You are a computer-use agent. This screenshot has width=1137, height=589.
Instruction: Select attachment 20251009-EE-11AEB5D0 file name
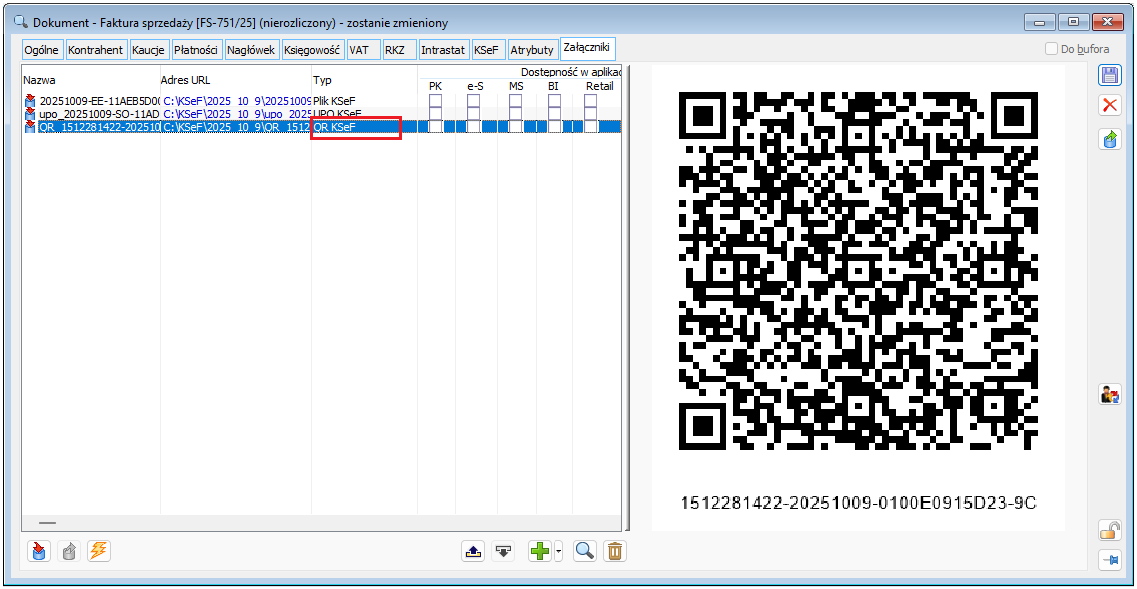(99, 101)
